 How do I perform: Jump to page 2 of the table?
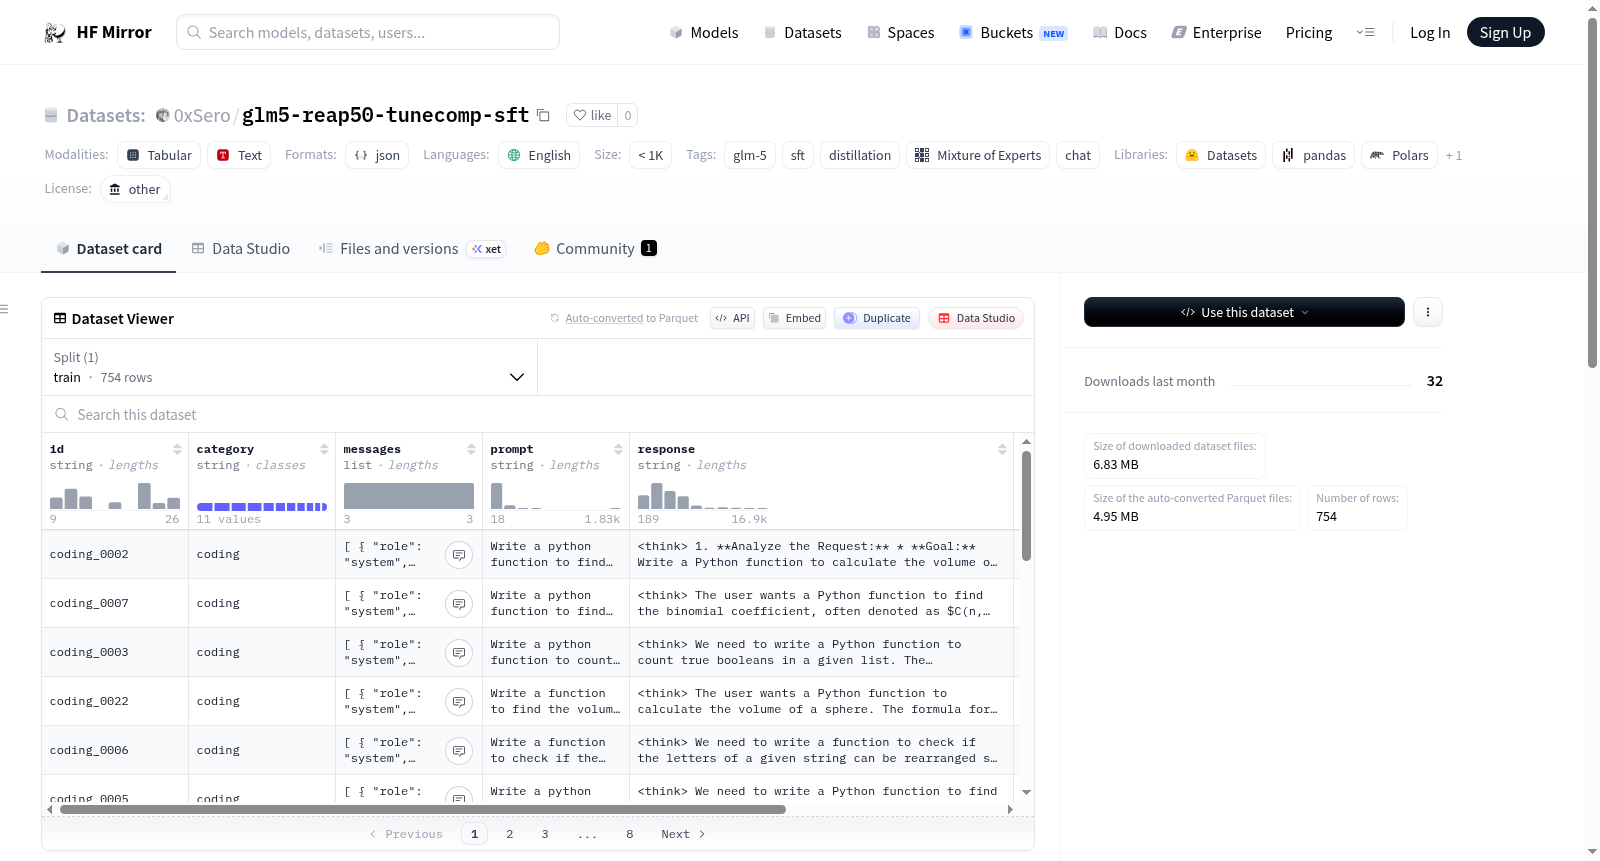(510, 834)
